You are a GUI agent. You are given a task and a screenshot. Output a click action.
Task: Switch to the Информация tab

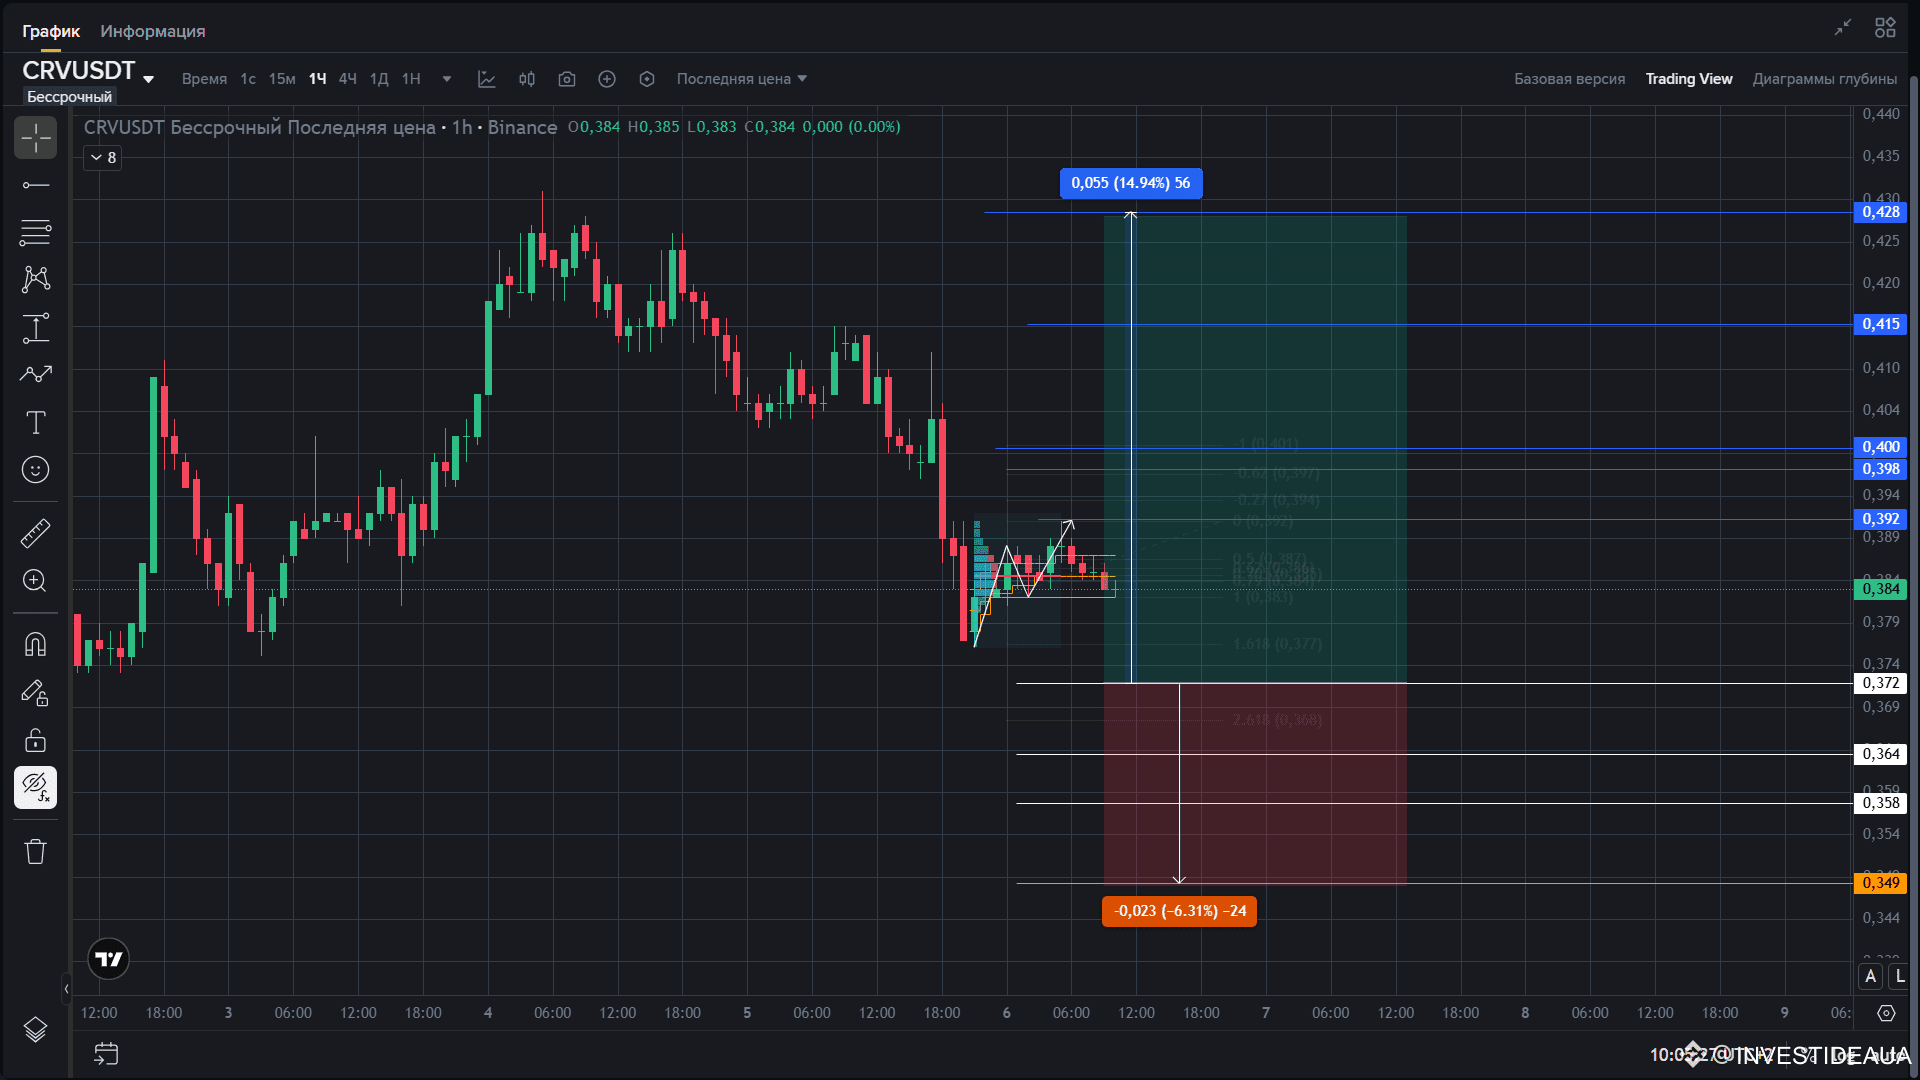click(x=152, y=31)
